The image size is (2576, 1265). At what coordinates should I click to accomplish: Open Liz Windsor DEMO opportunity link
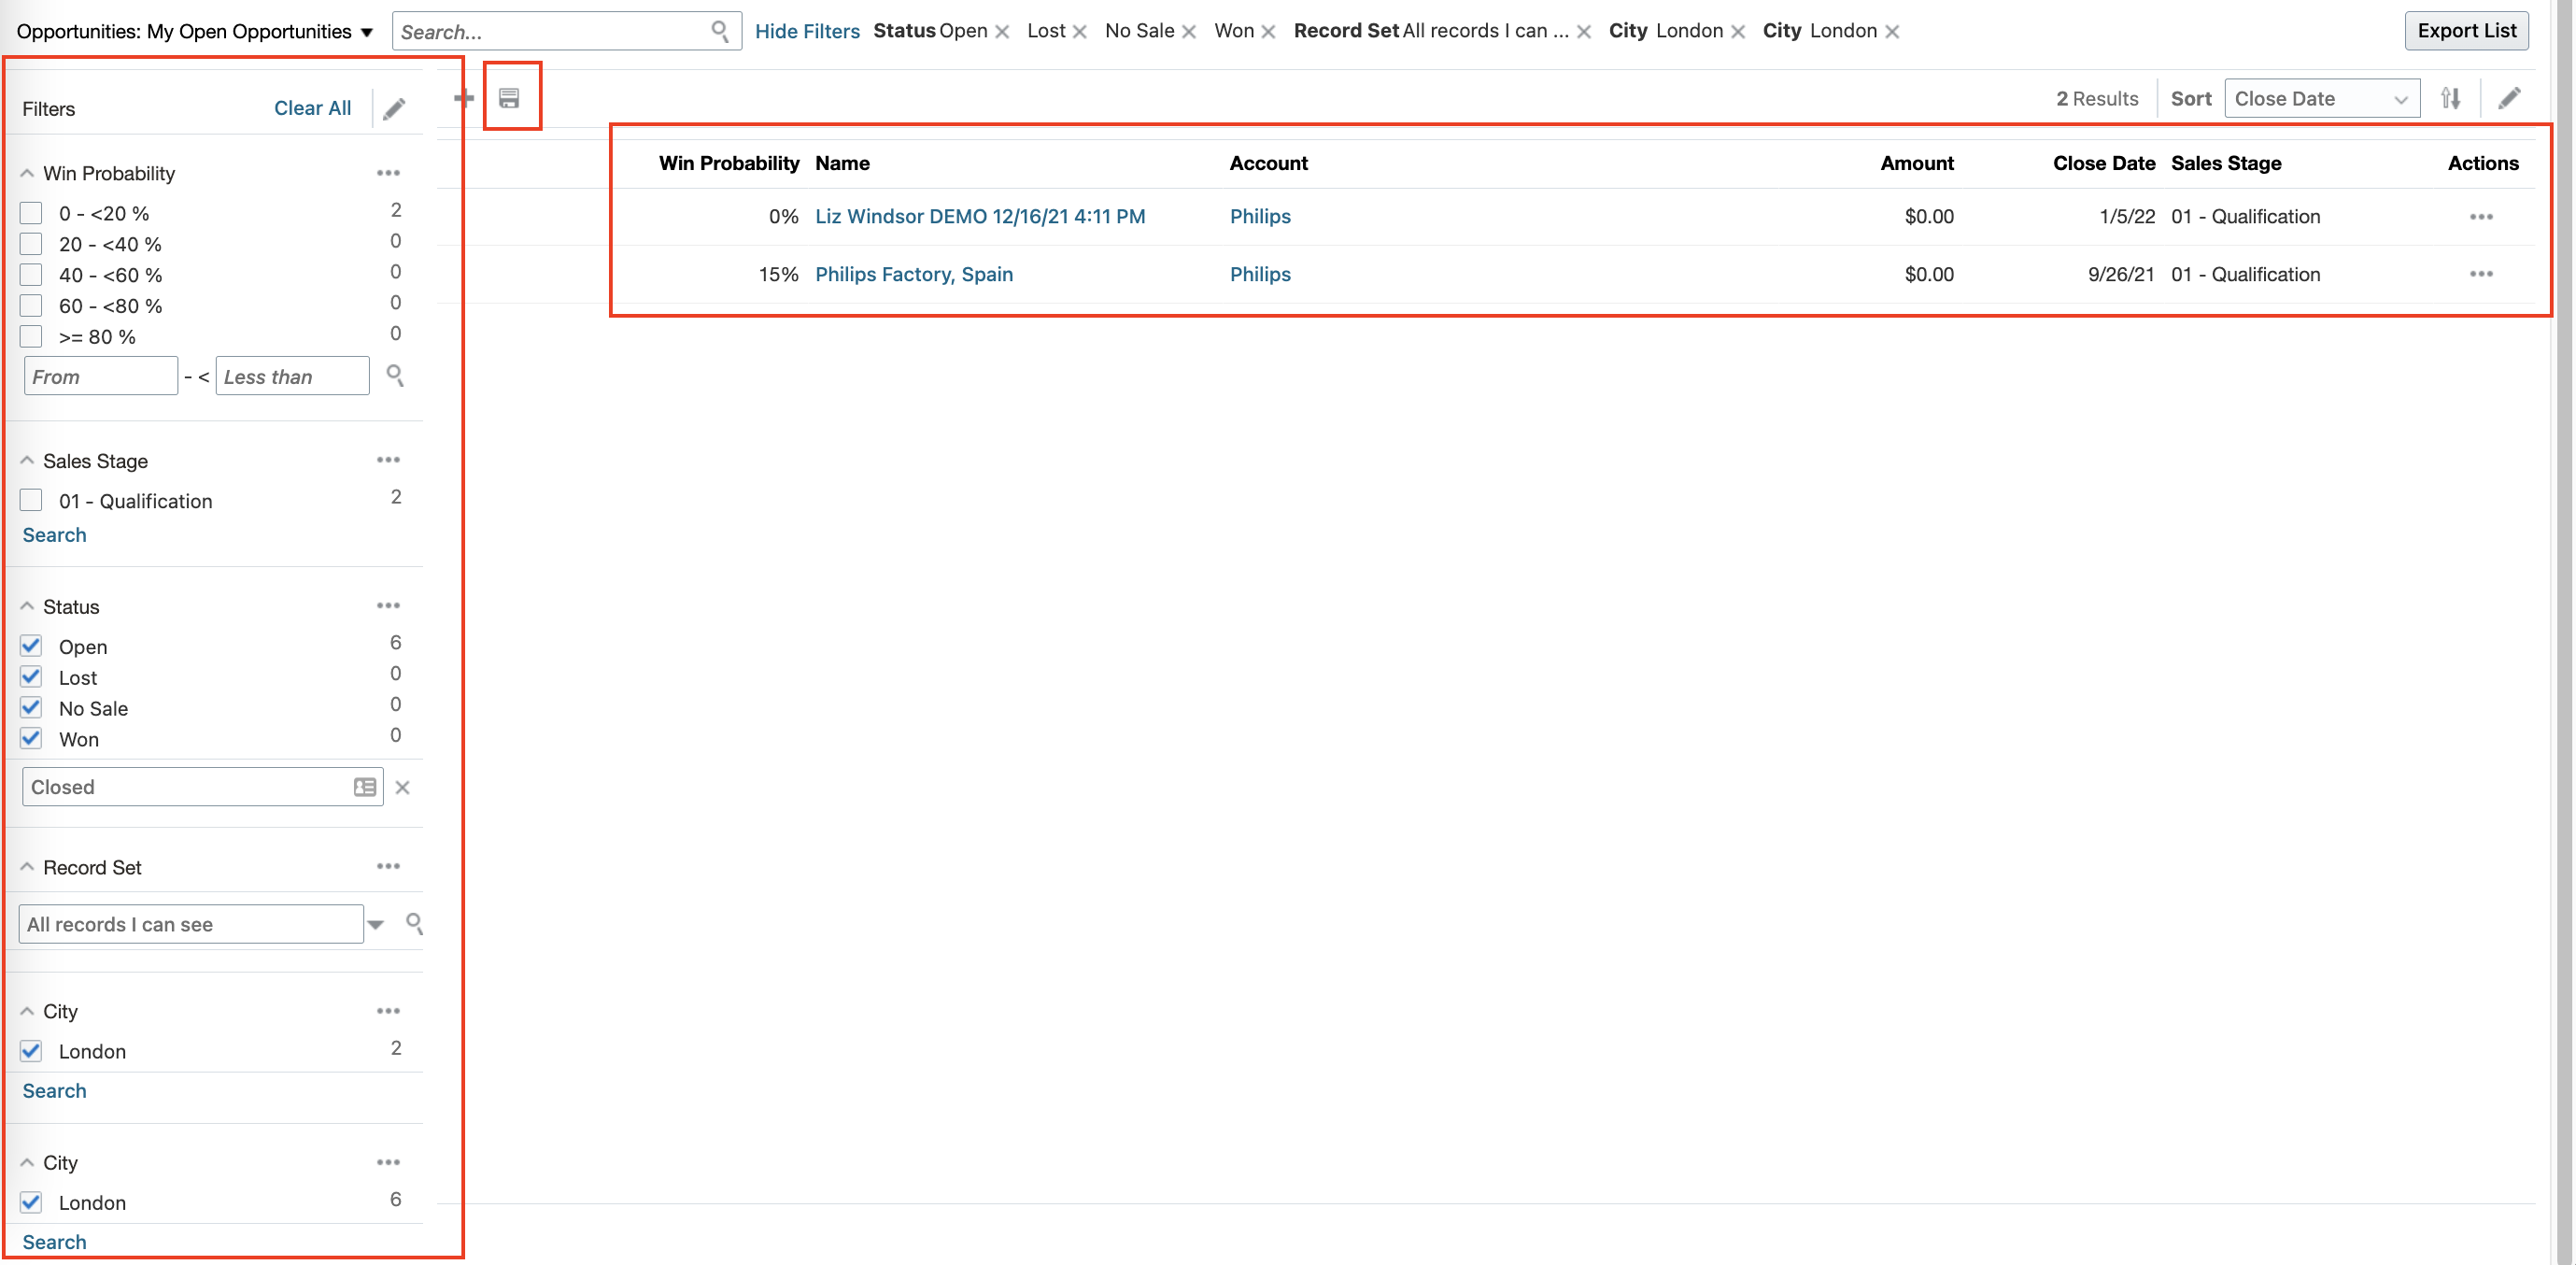pos(979,216)
